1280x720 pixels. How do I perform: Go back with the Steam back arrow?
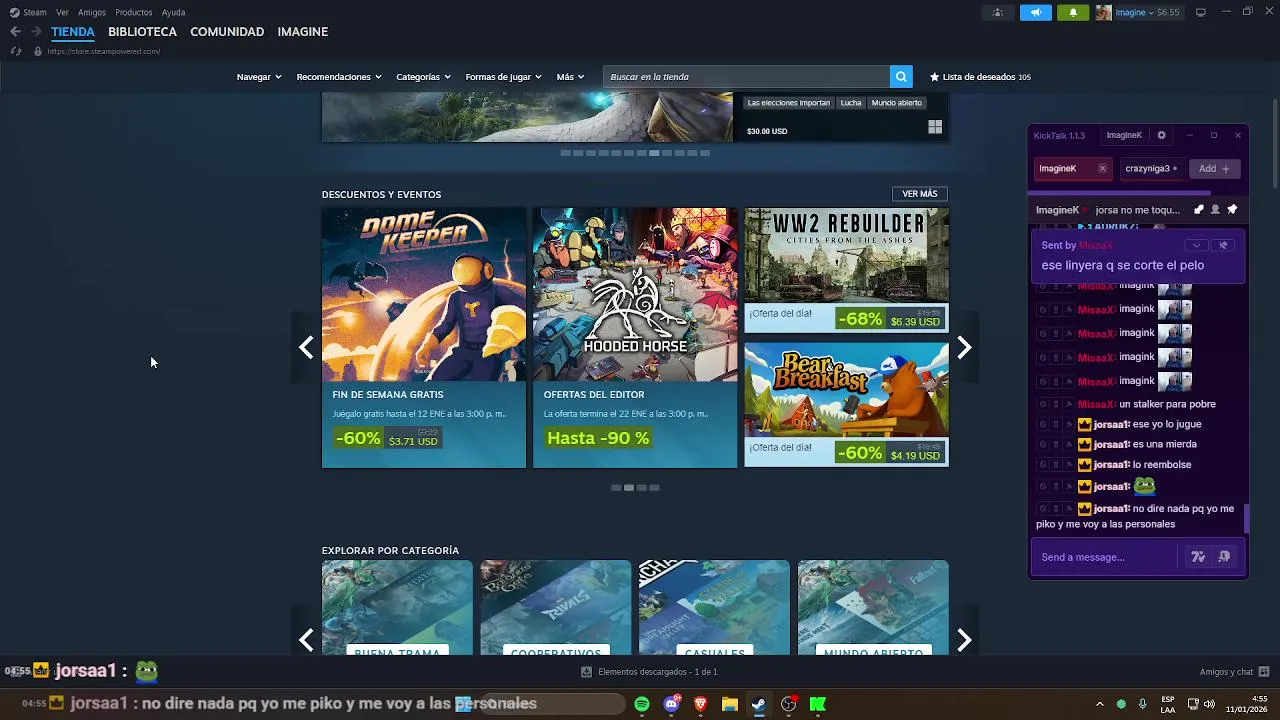15,32
